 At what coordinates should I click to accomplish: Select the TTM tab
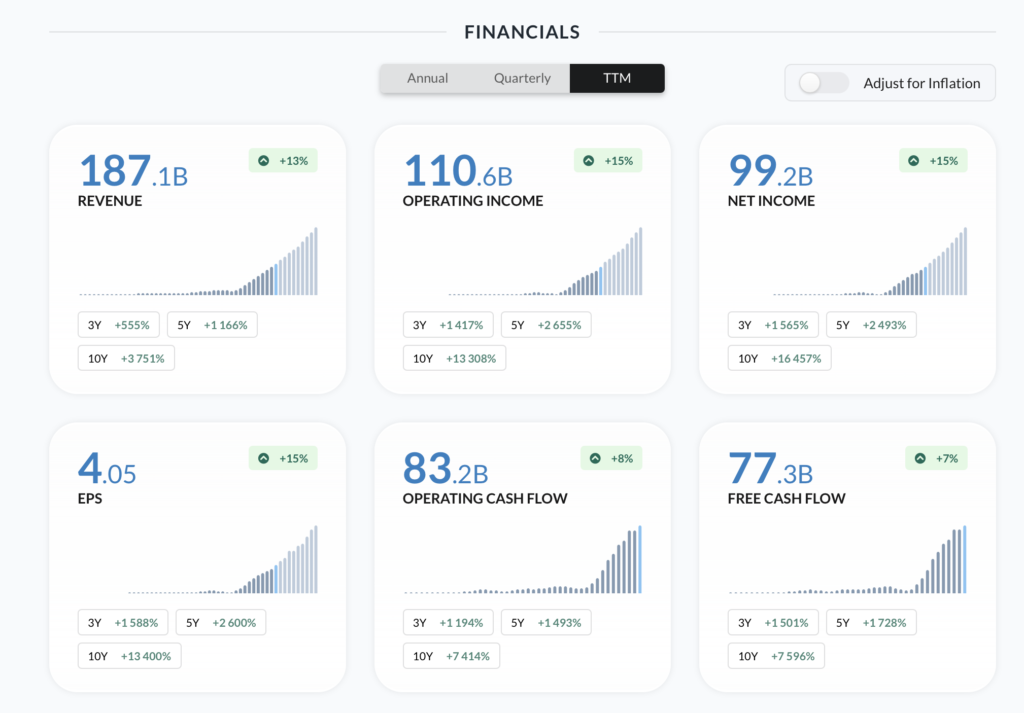click(x=617, y=78)
